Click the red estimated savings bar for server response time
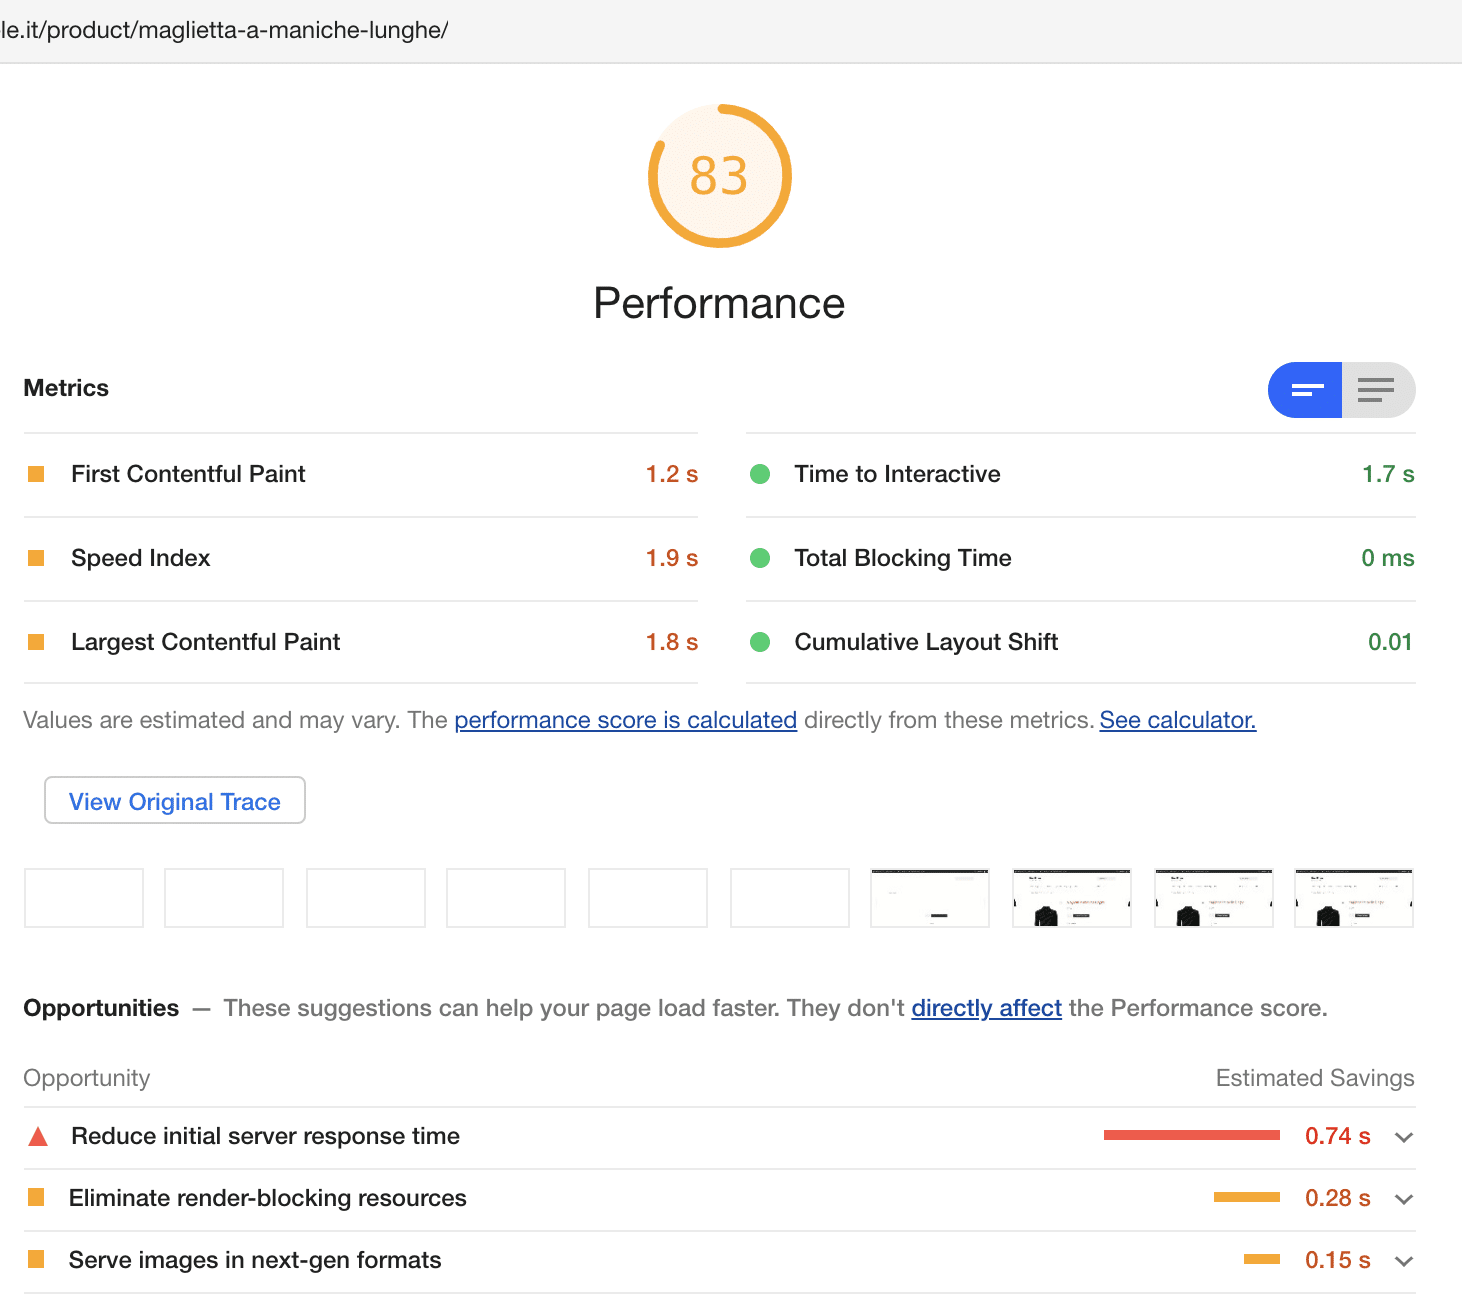1462x1306 pixels. (1191, 1135)
